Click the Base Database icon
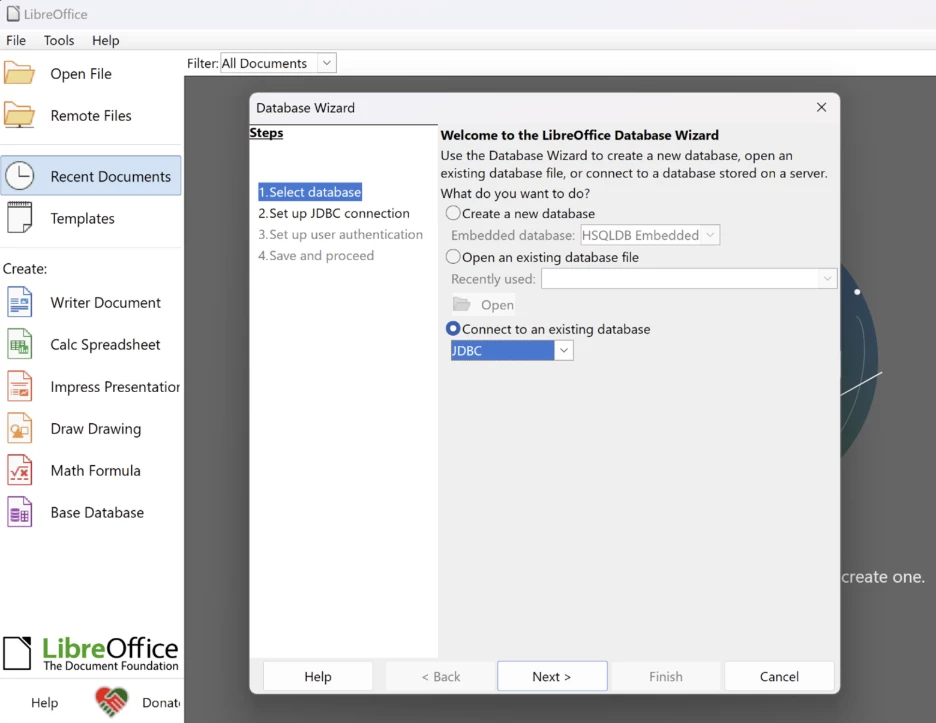936x723 pixels. [20, 512]
